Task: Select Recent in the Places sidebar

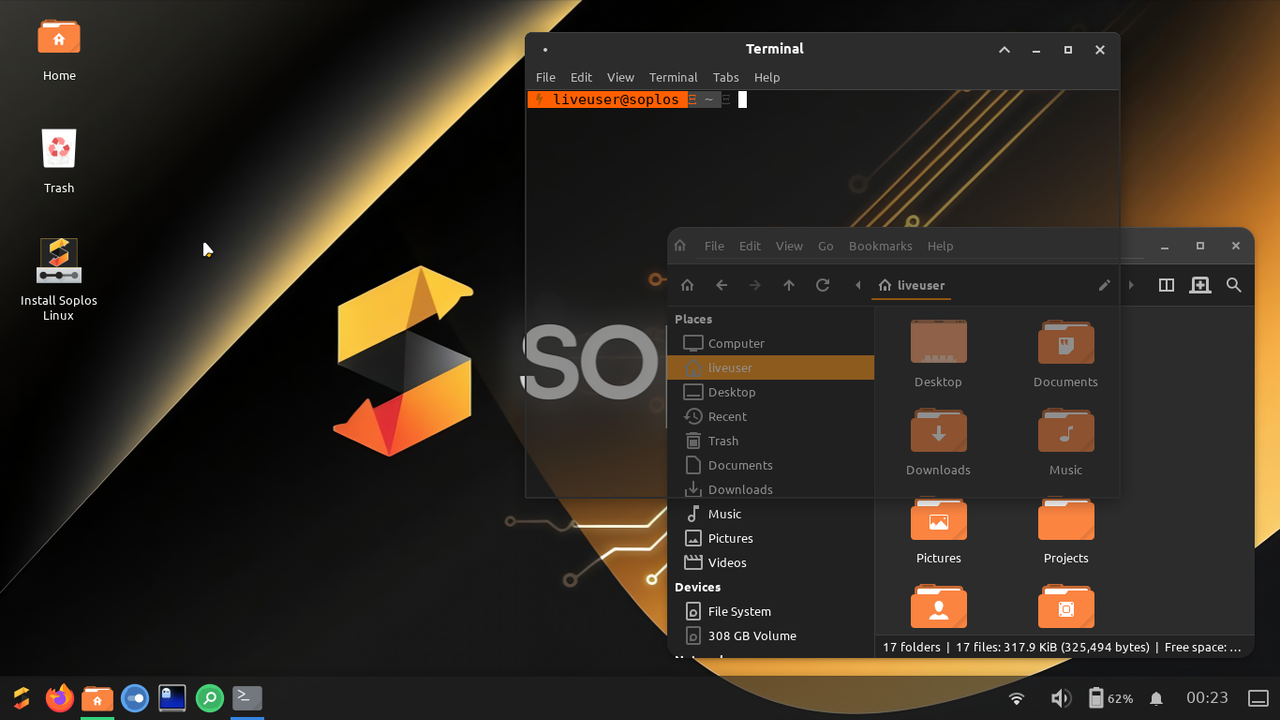Action: coord(770,416)
